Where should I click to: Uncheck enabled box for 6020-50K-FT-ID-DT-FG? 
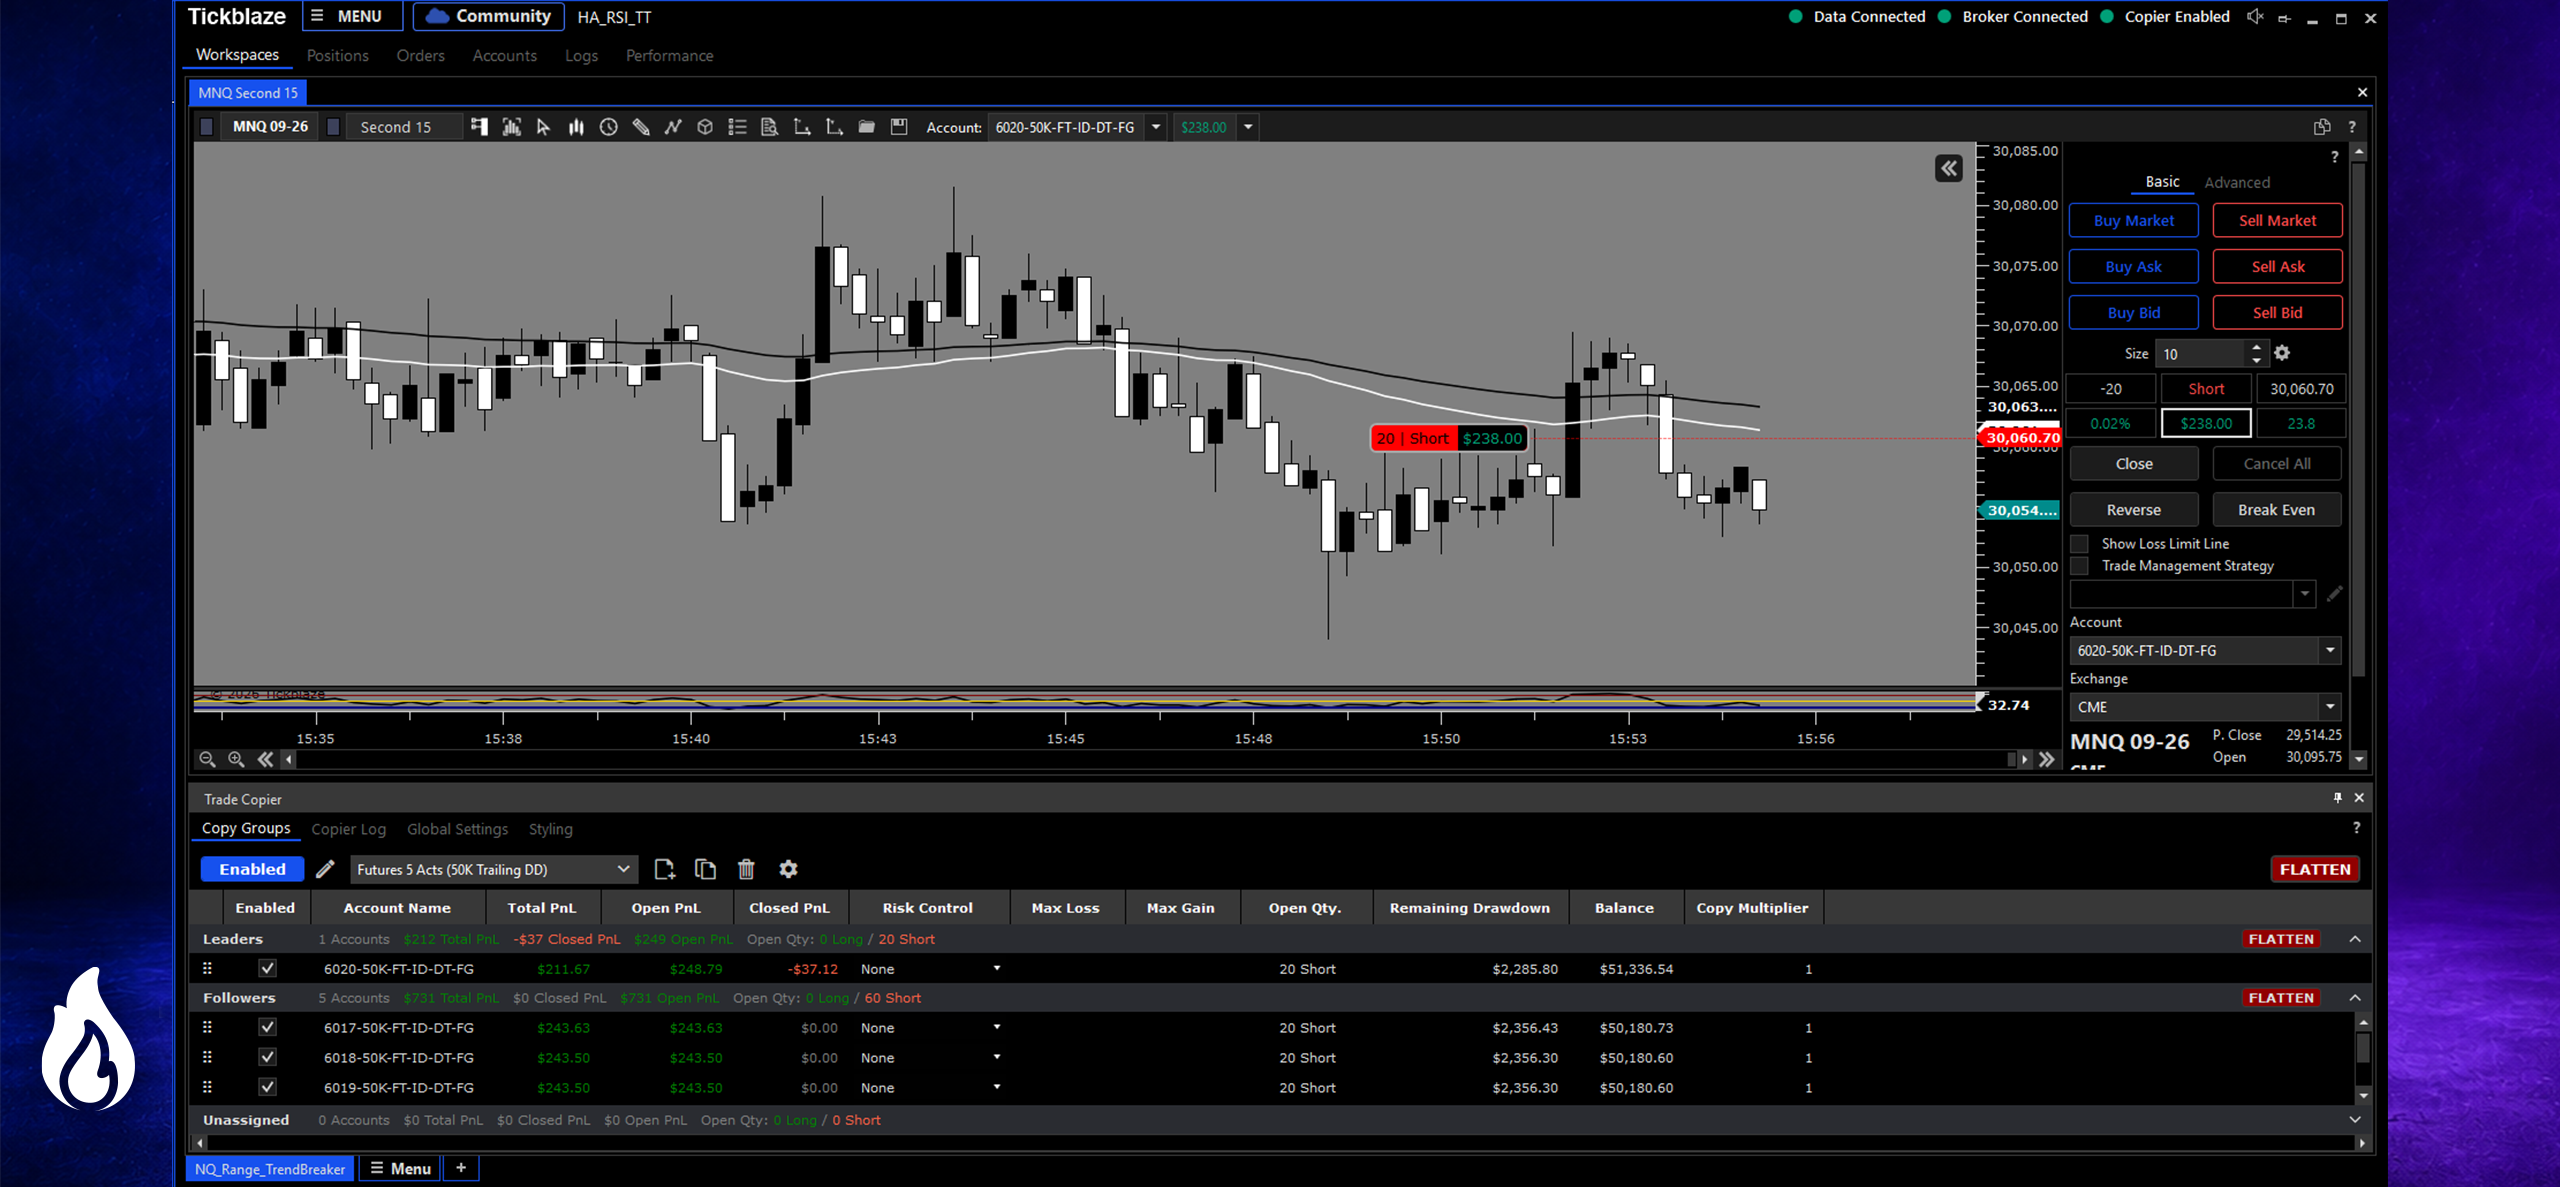267,968
